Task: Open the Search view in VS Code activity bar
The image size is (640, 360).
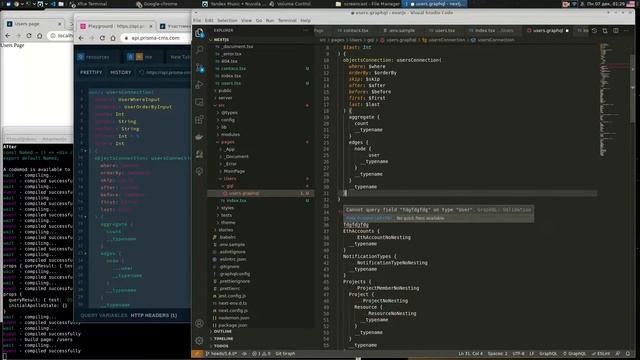Action: click(199, 50)
